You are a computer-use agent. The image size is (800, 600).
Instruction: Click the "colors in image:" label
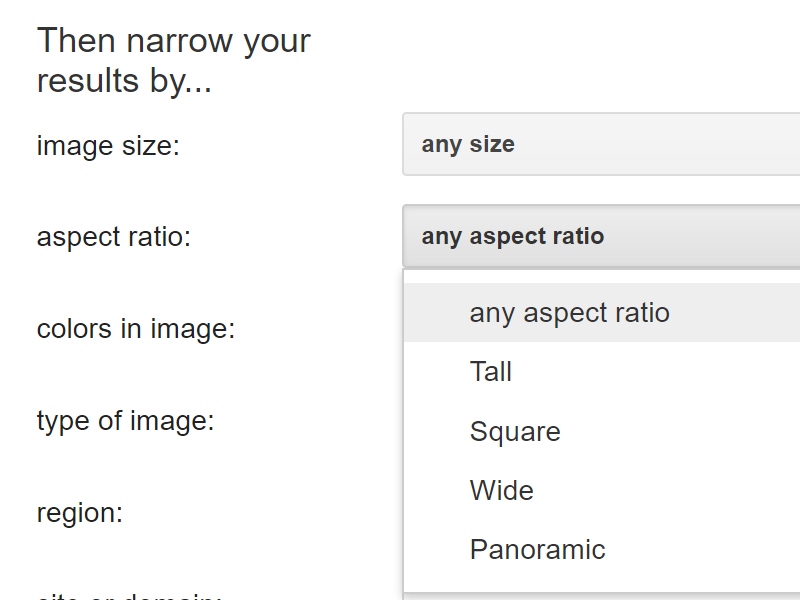[136, 329]
